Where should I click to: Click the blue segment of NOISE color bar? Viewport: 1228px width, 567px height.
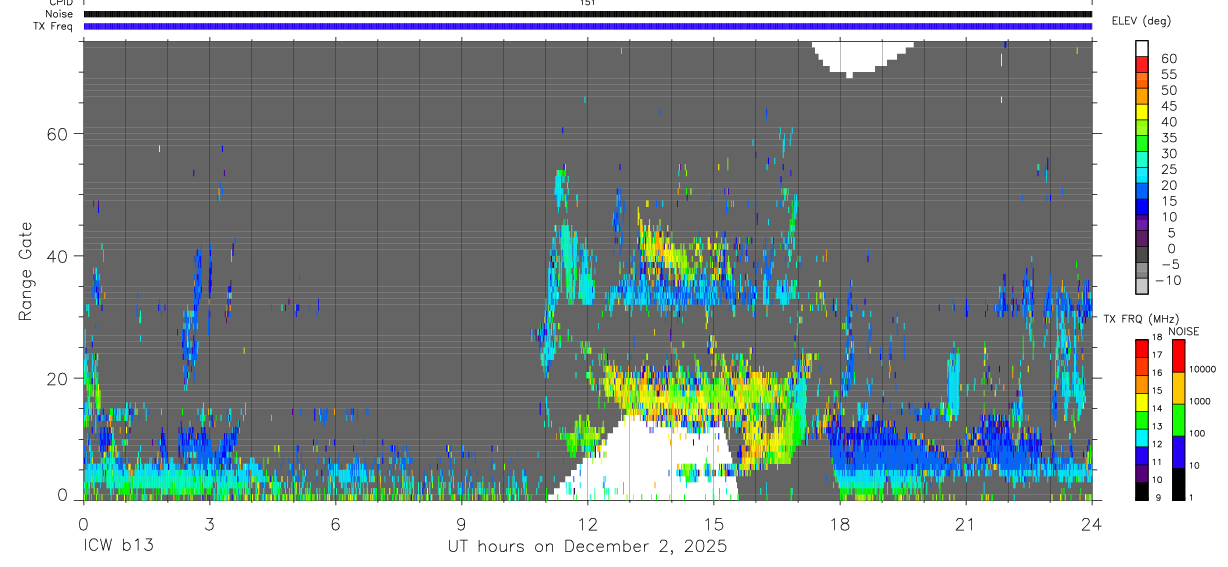[1178, 451]
